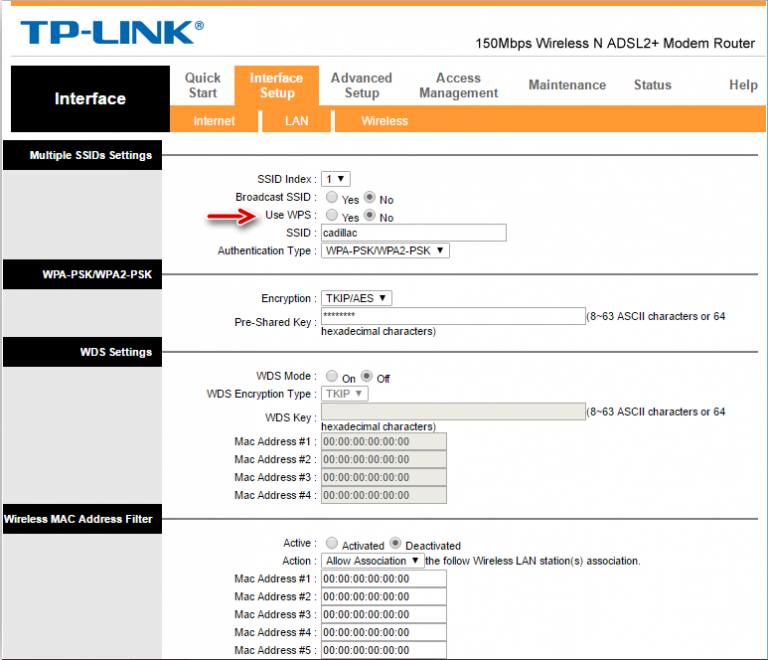Image resolution: width=768 pixels, height=660 pixels.
Task: Open the Advanced Setup tab
Action: (x=361, y=85)
